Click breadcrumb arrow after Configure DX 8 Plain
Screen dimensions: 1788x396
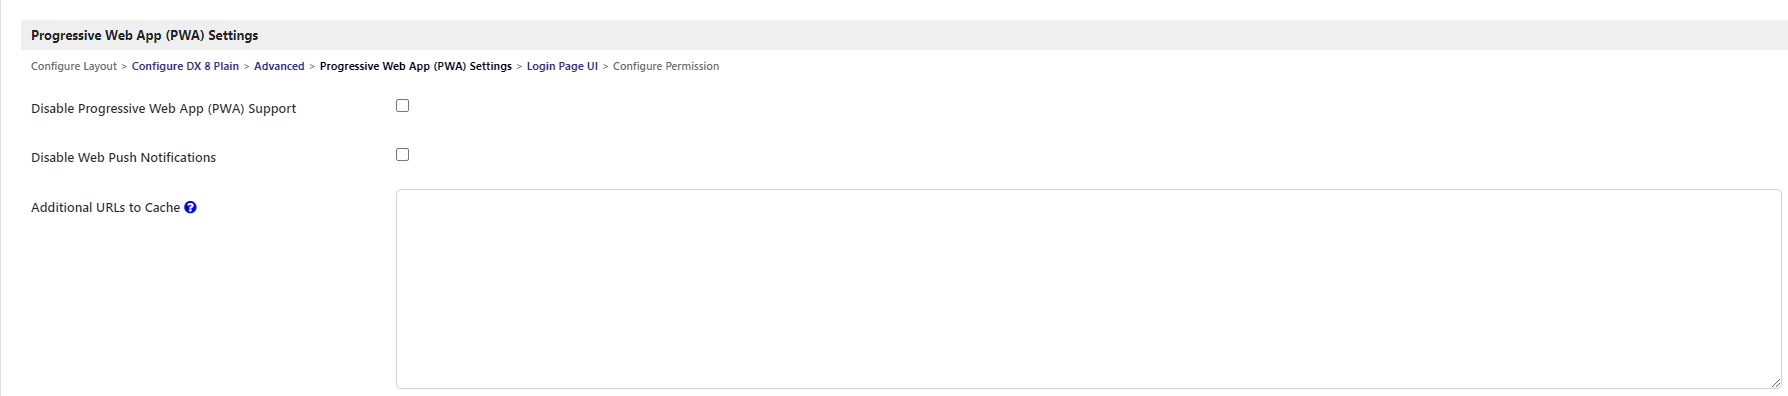246,67
